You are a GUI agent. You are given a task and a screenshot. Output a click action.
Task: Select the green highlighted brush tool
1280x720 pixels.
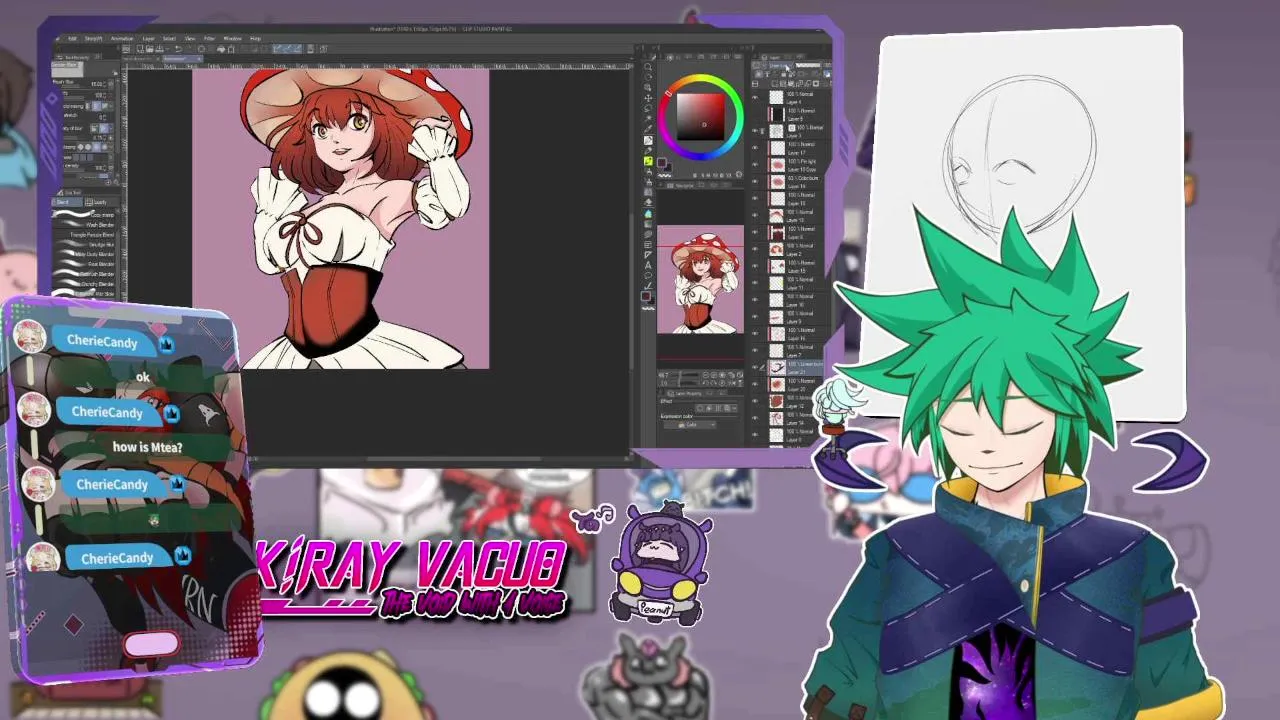[648, 161]
